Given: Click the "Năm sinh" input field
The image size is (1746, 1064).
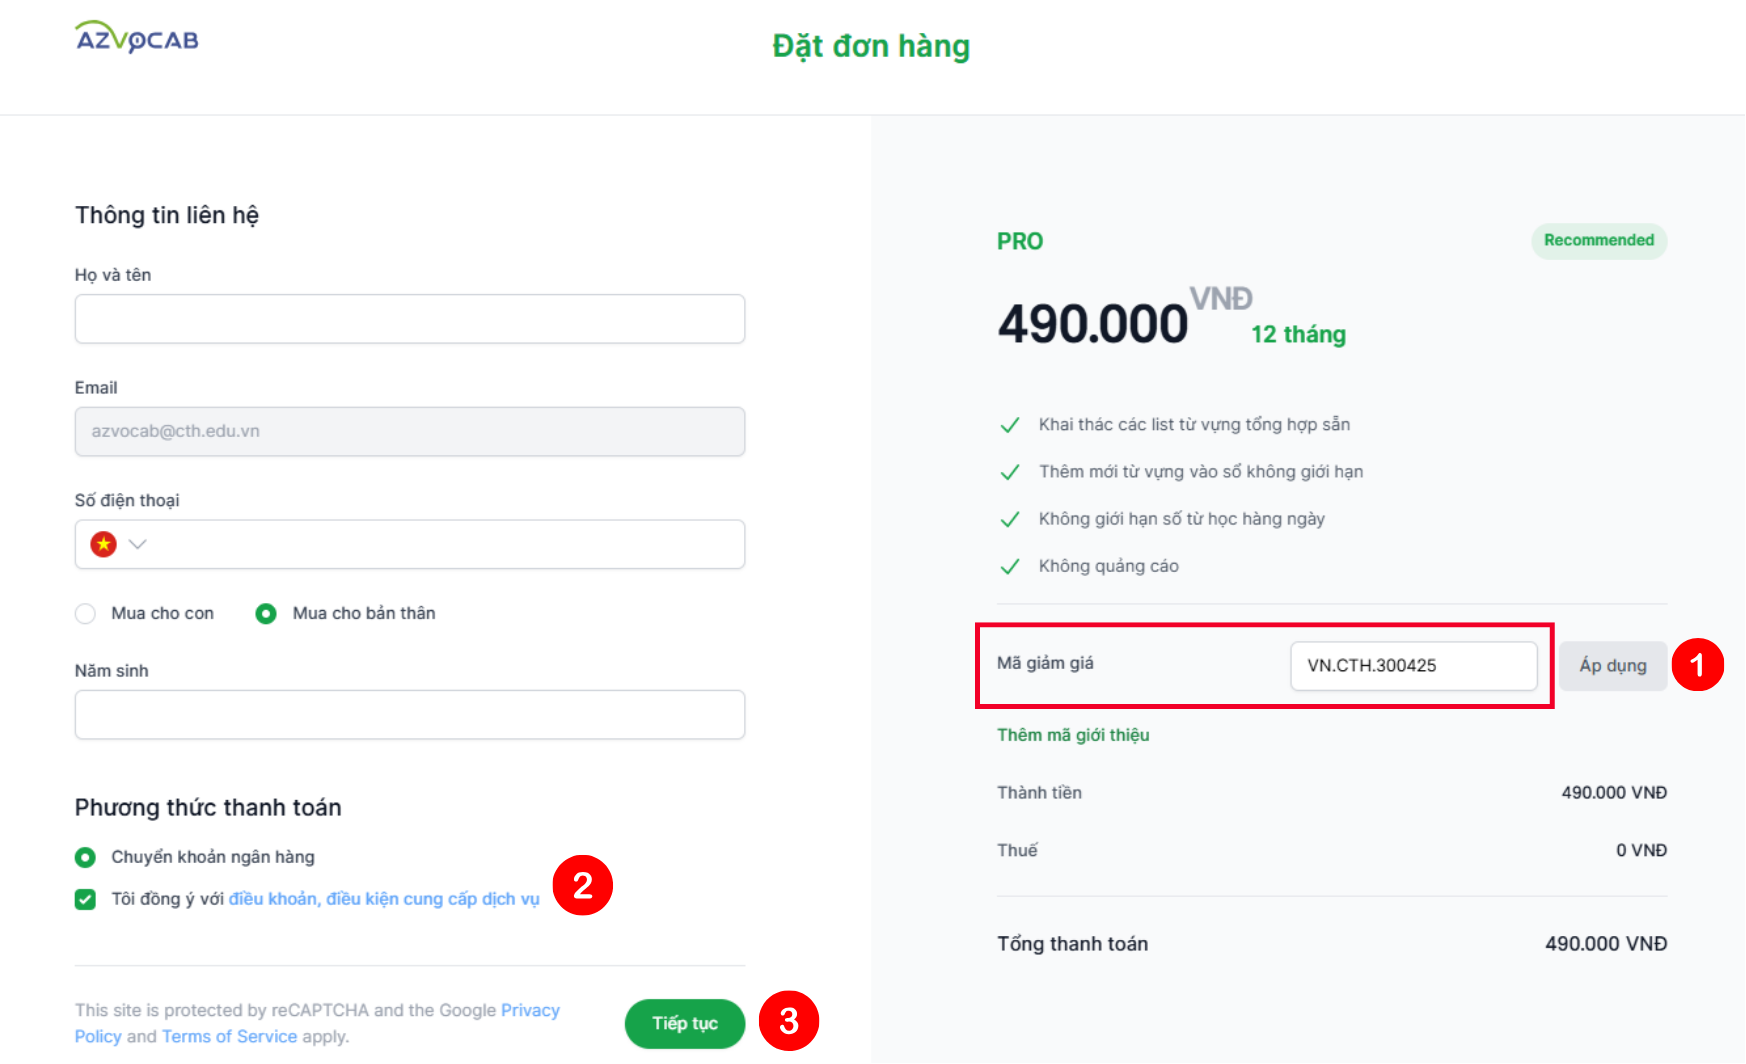Looking at the screenshot, I should 409,715.
